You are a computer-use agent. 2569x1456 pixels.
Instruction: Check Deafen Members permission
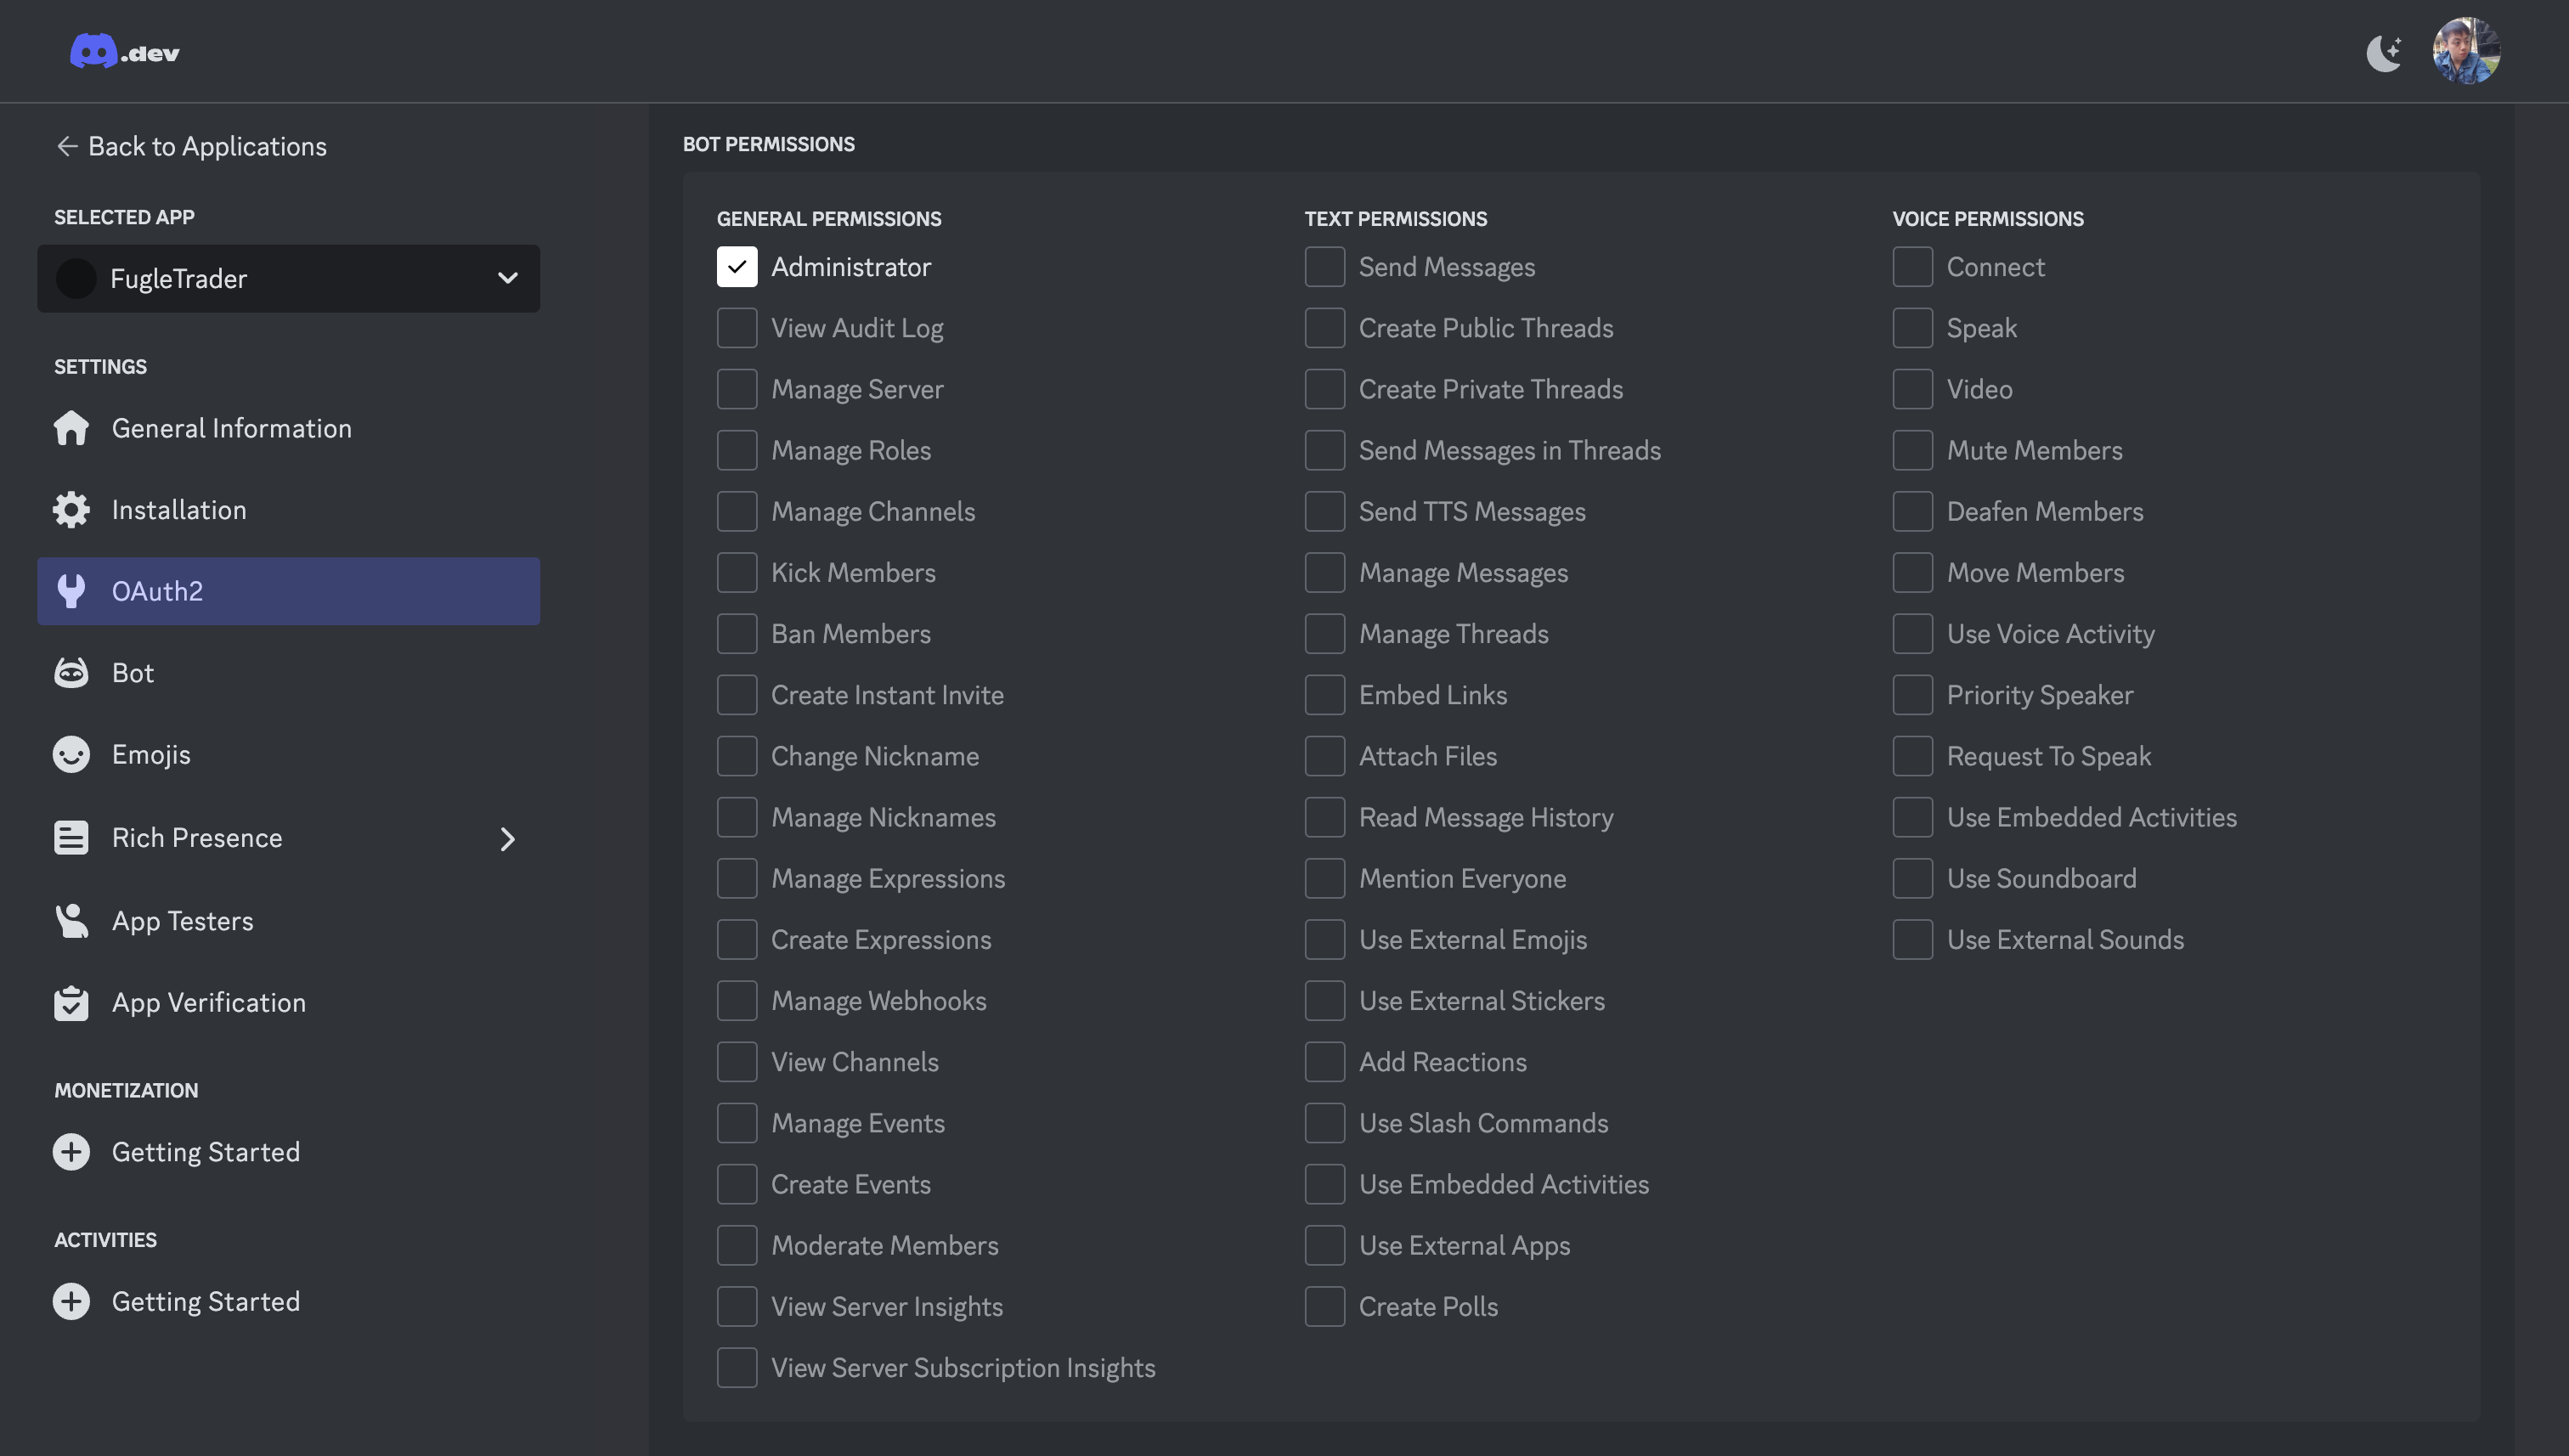1913,512
